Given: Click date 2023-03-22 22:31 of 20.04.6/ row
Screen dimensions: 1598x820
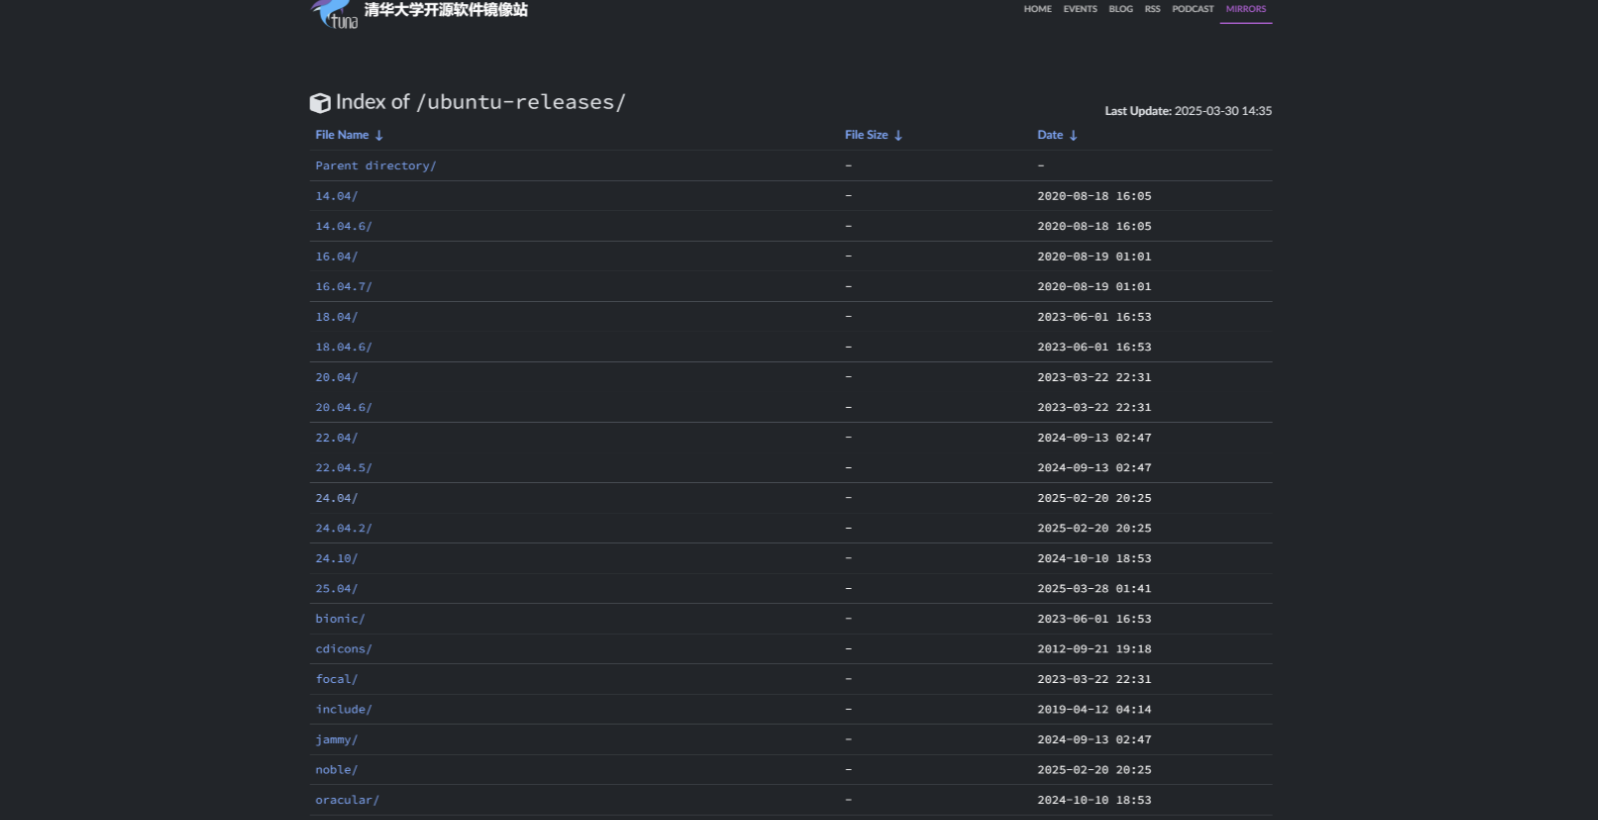Looking at the screenshot, I should pos(1094,408).
